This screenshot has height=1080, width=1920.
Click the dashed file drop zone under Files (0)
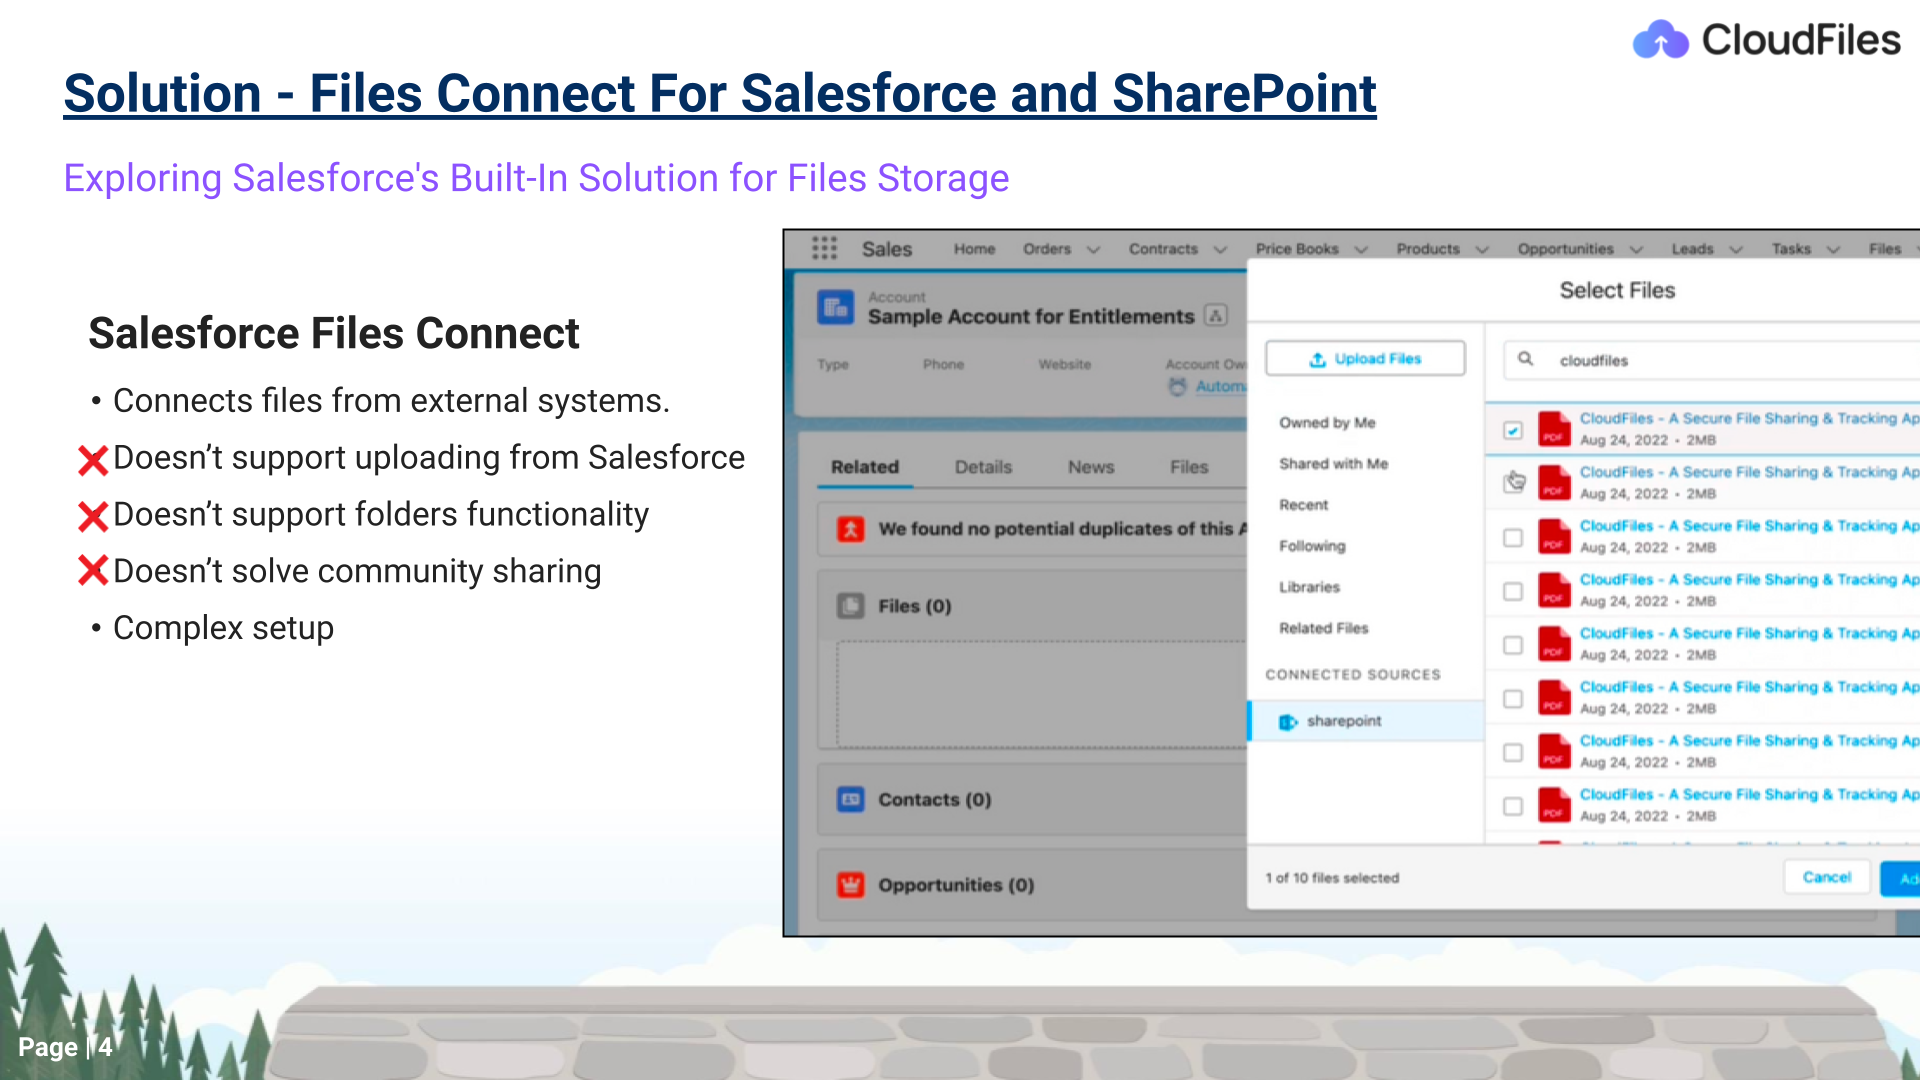point(1042,694)
